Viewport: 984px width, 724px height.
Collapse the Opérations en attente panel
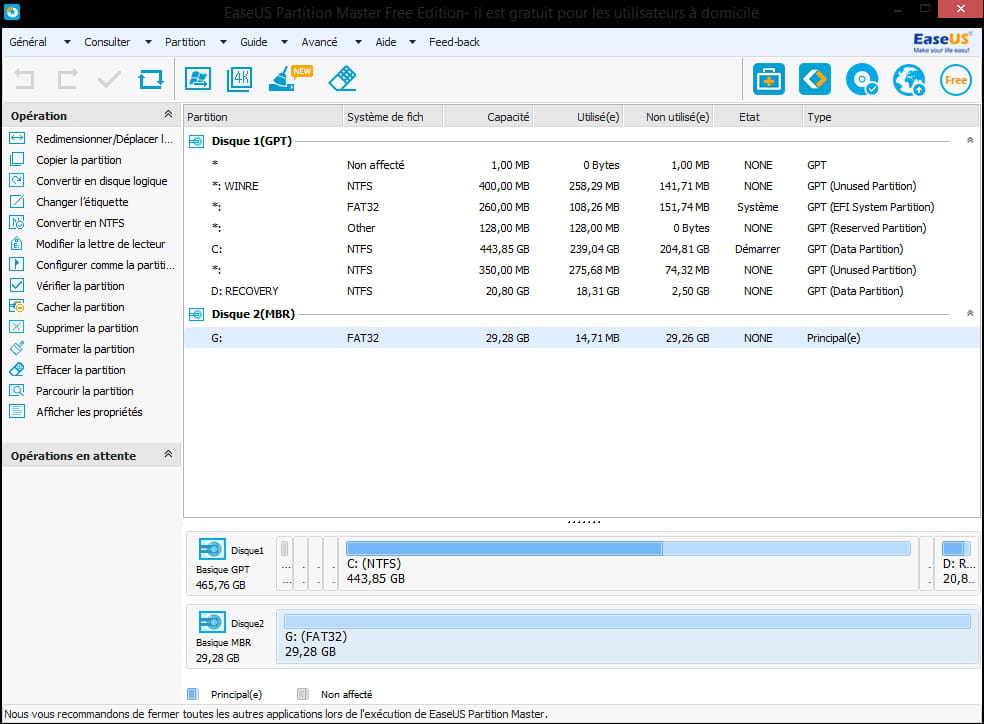168,454
